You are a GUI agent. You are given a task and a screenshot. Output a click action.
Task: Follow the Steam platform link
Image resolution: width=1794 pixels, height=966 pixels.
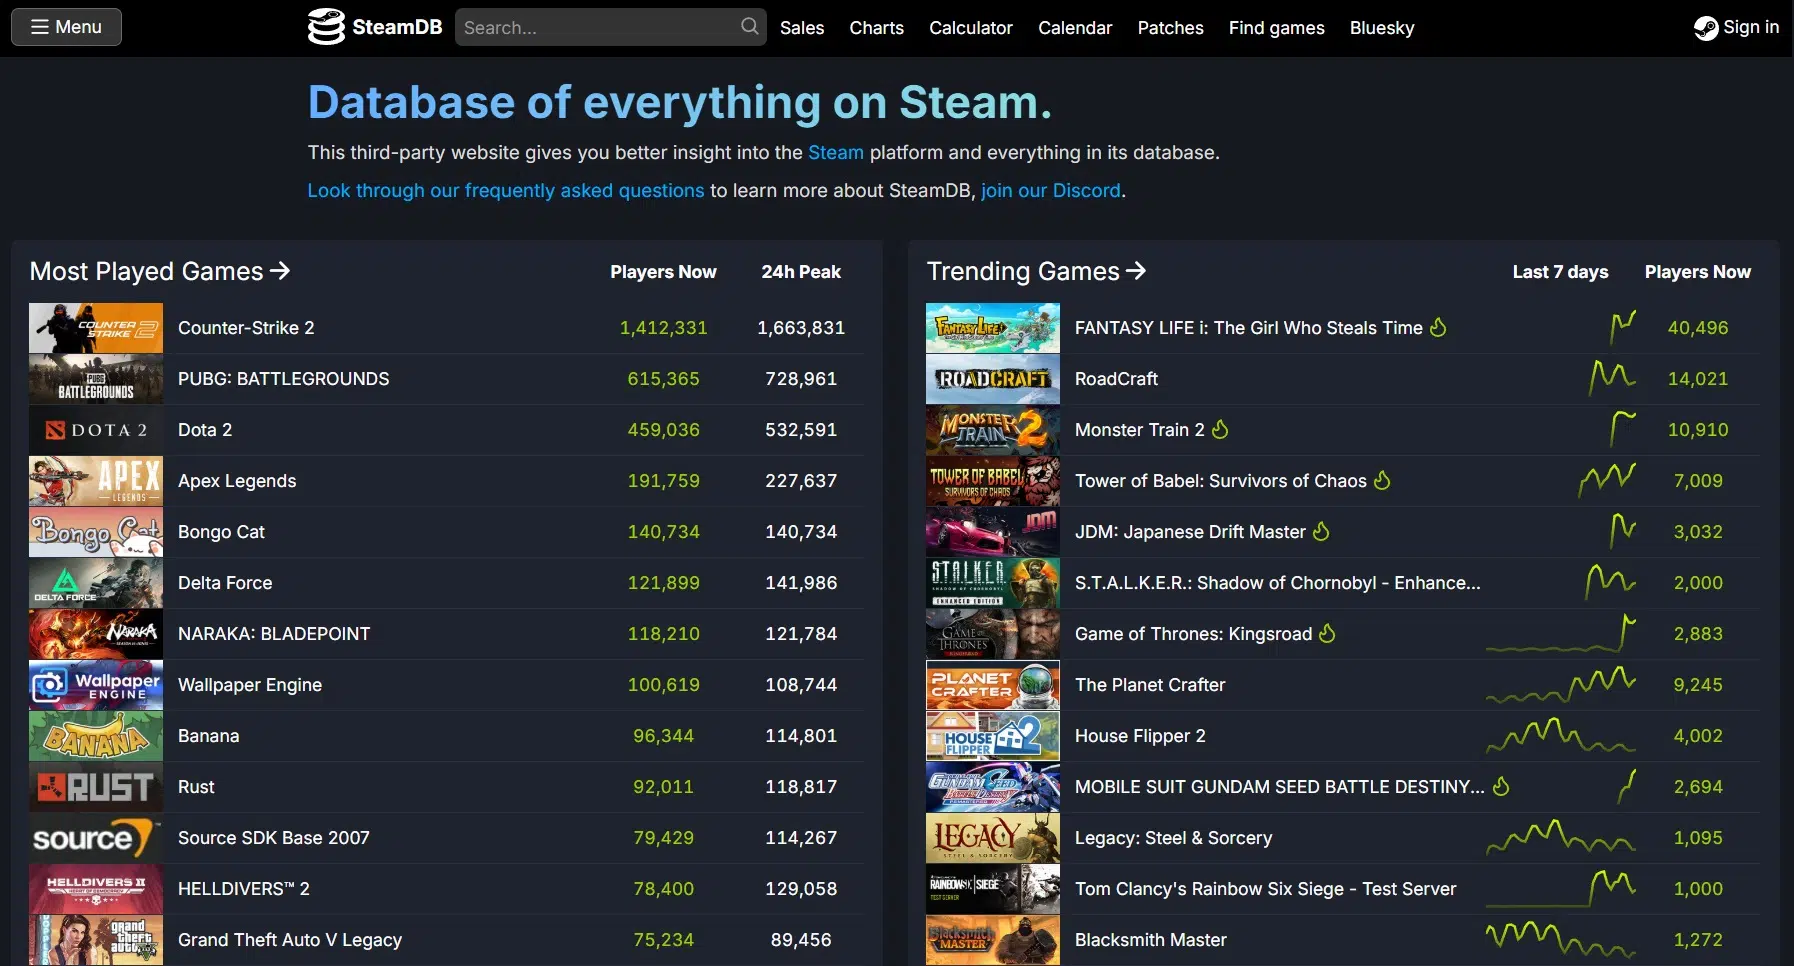pyautogui.click(x=836, y=152)
